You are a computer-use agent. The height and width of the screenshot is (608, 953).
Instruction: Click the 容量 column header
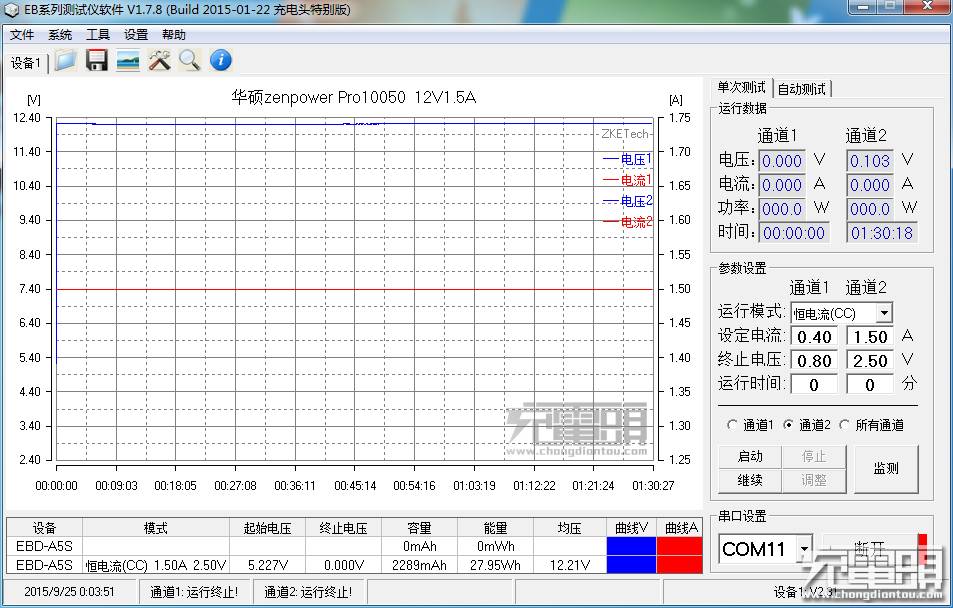[x=419, y=528]
